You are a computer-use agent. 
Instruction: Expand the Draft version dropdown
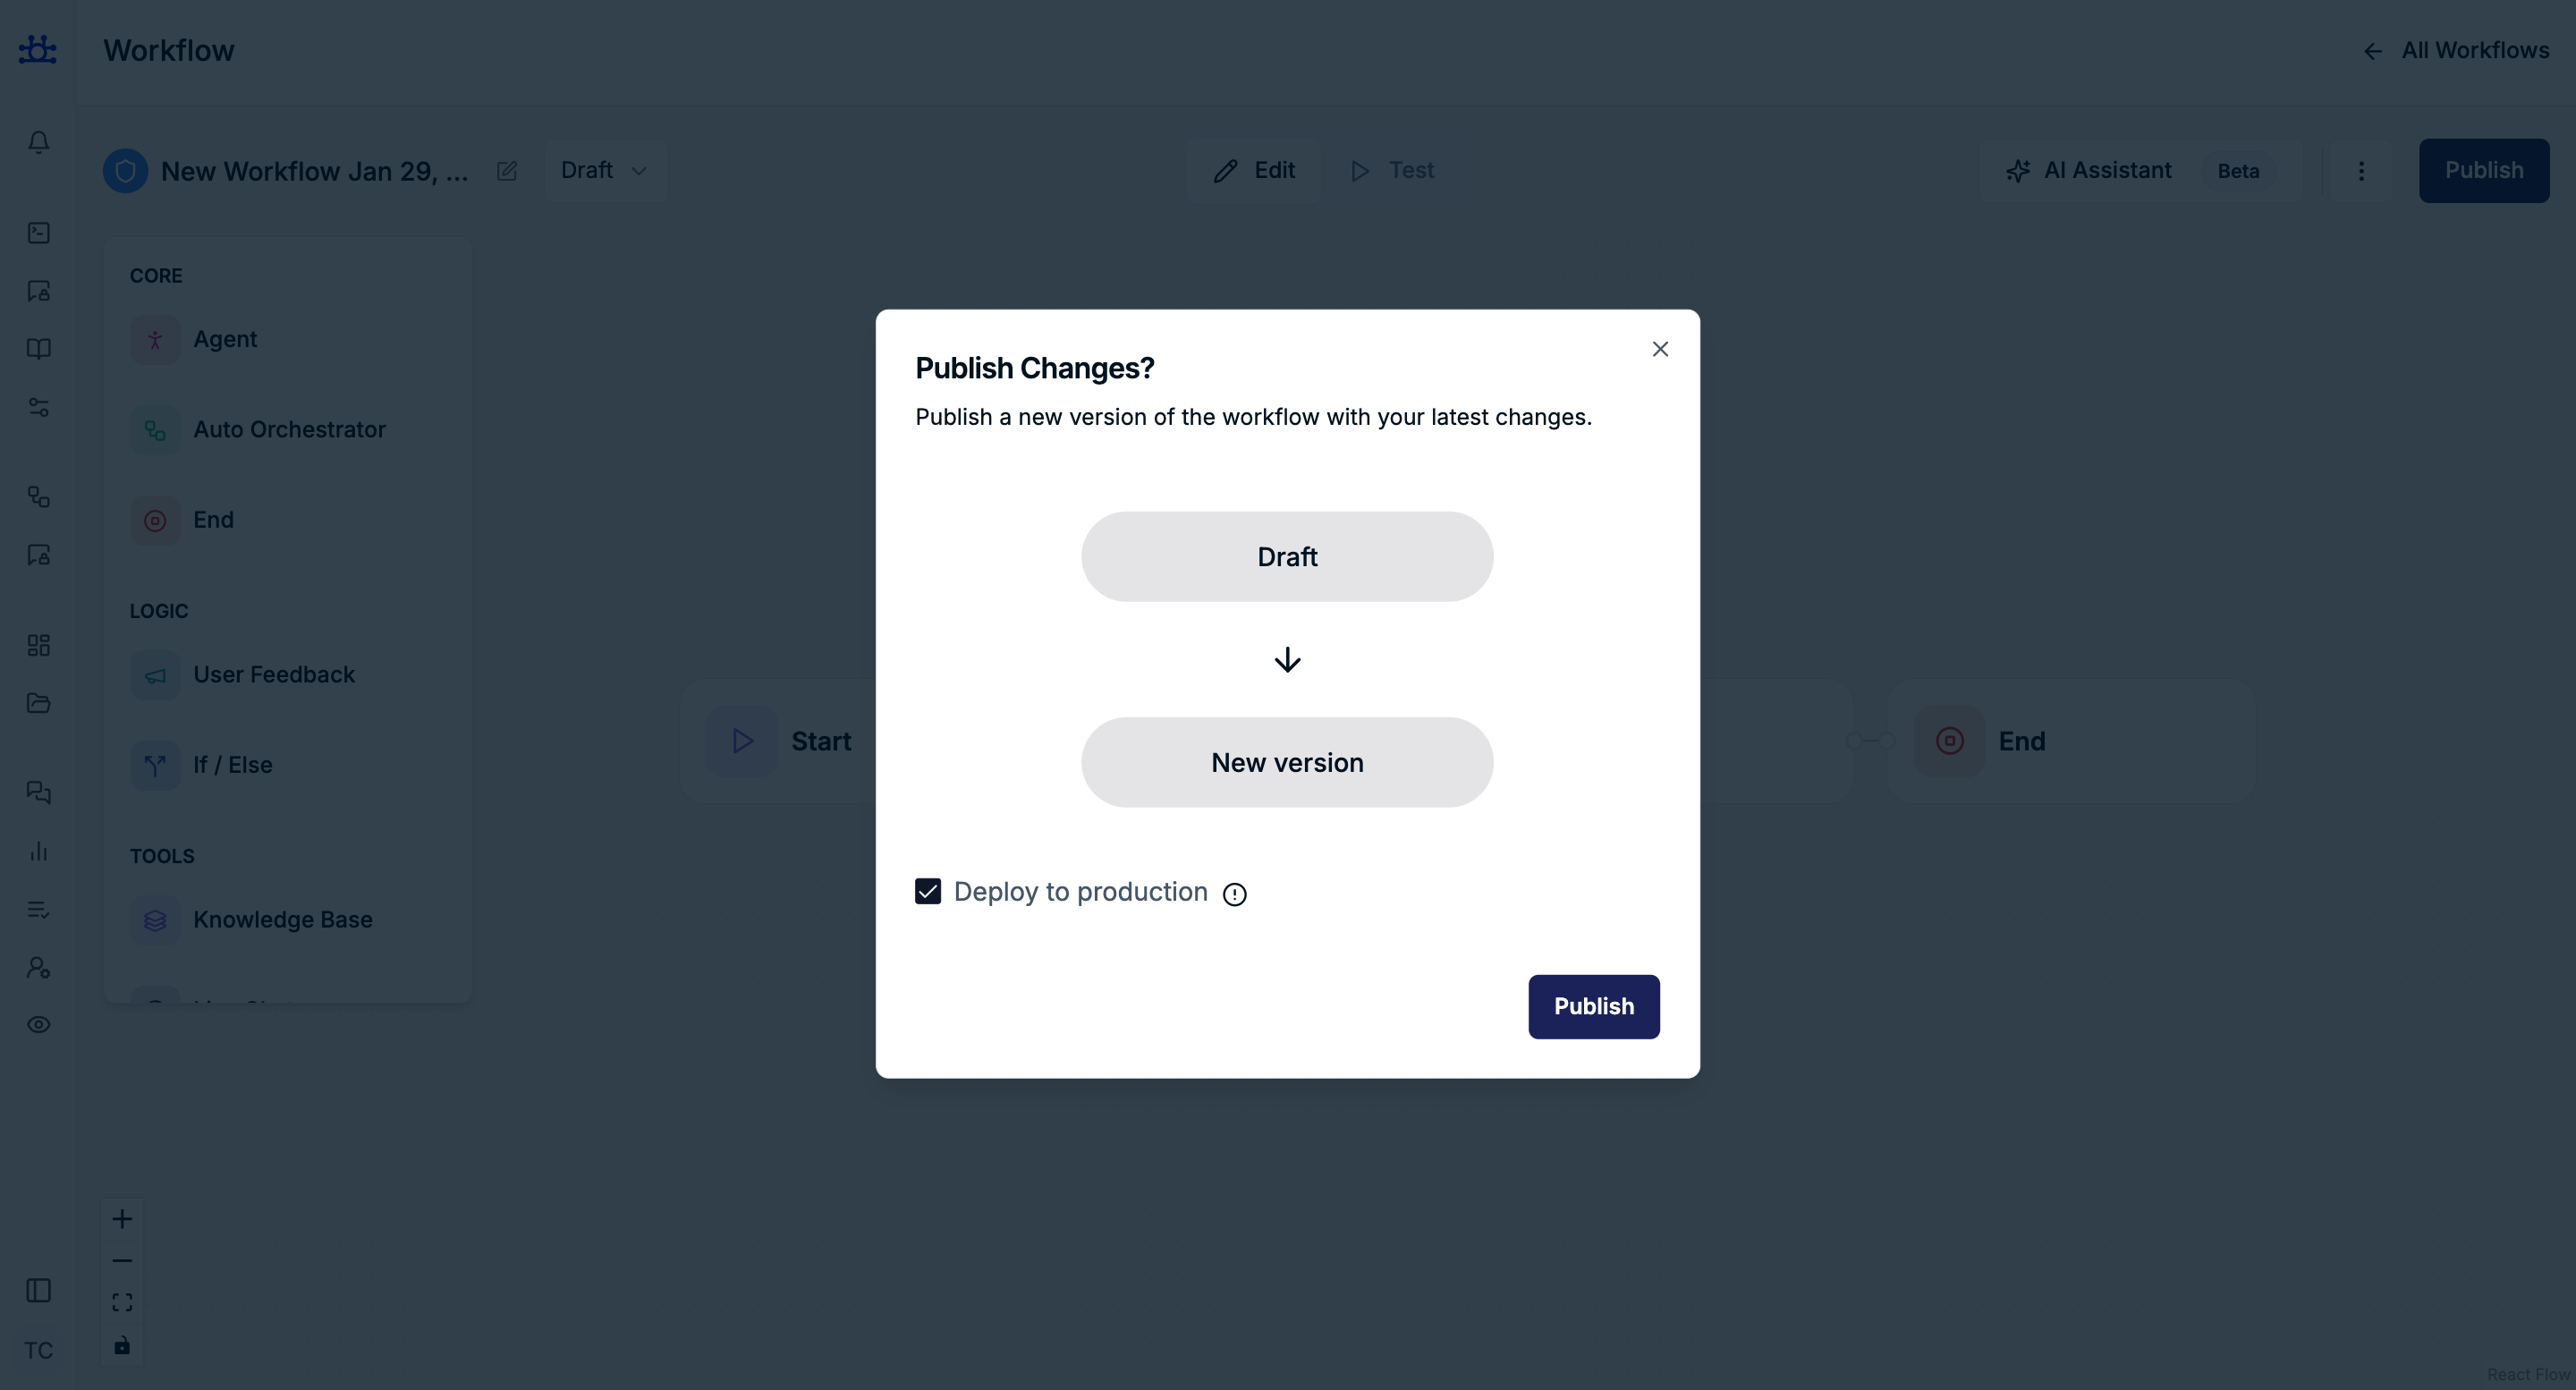604,171
